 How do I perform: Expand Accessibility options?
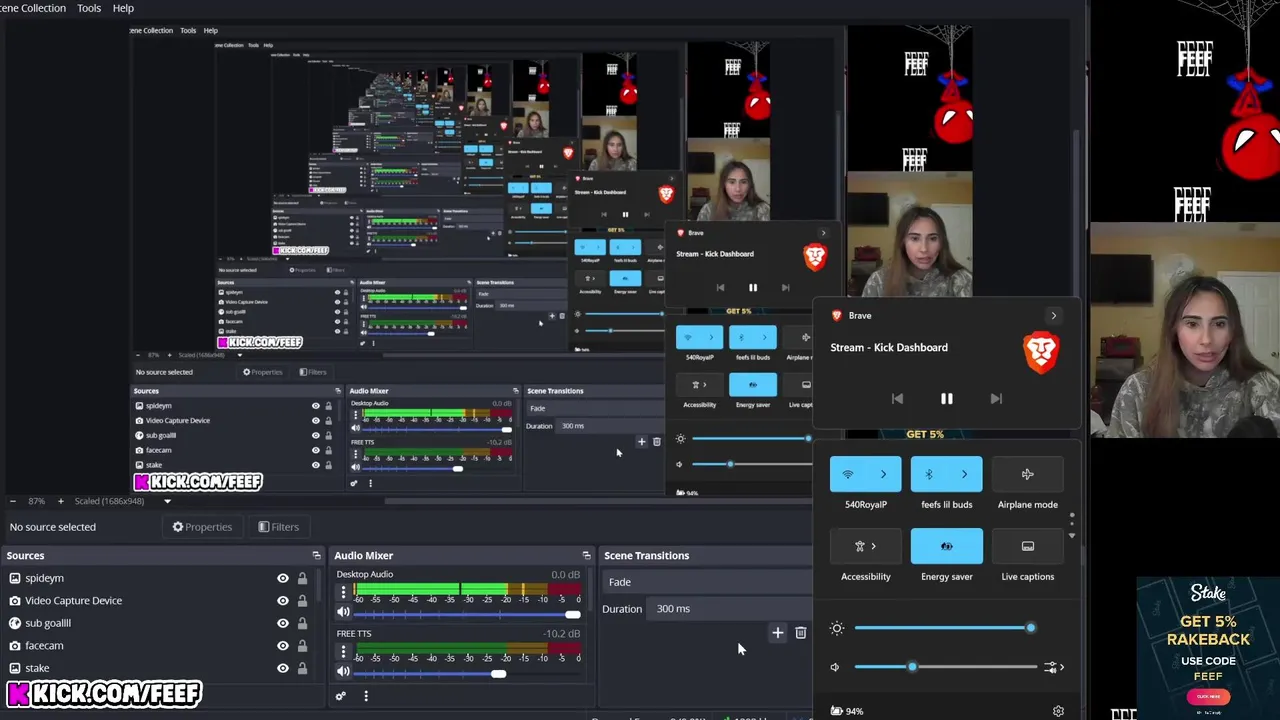865,546
